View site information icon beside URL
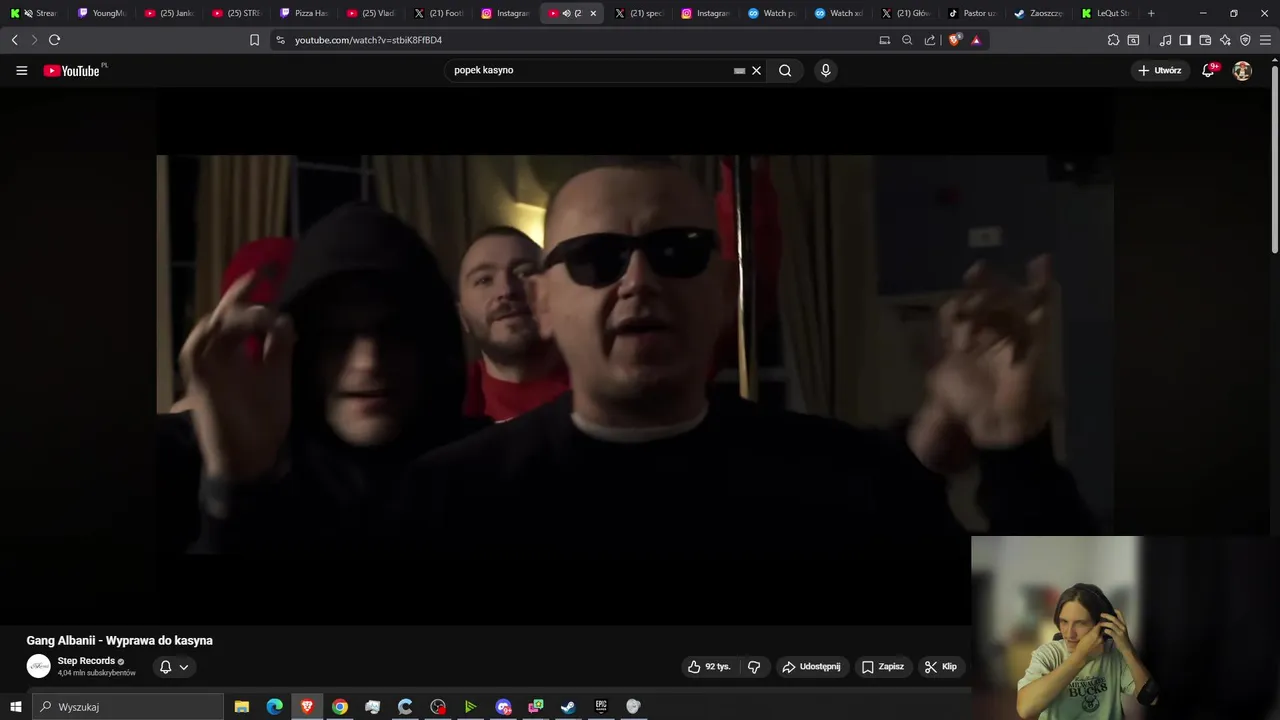This screenshot has width=1280, height=720. pos(281,40)
